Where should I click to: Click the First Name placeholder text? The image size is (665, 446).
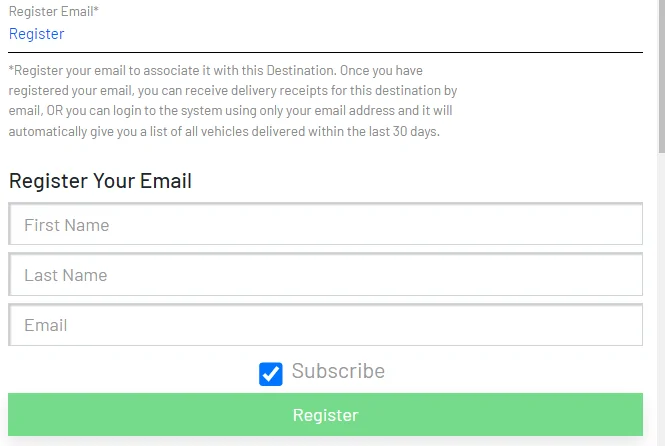(x=67, y=225)
